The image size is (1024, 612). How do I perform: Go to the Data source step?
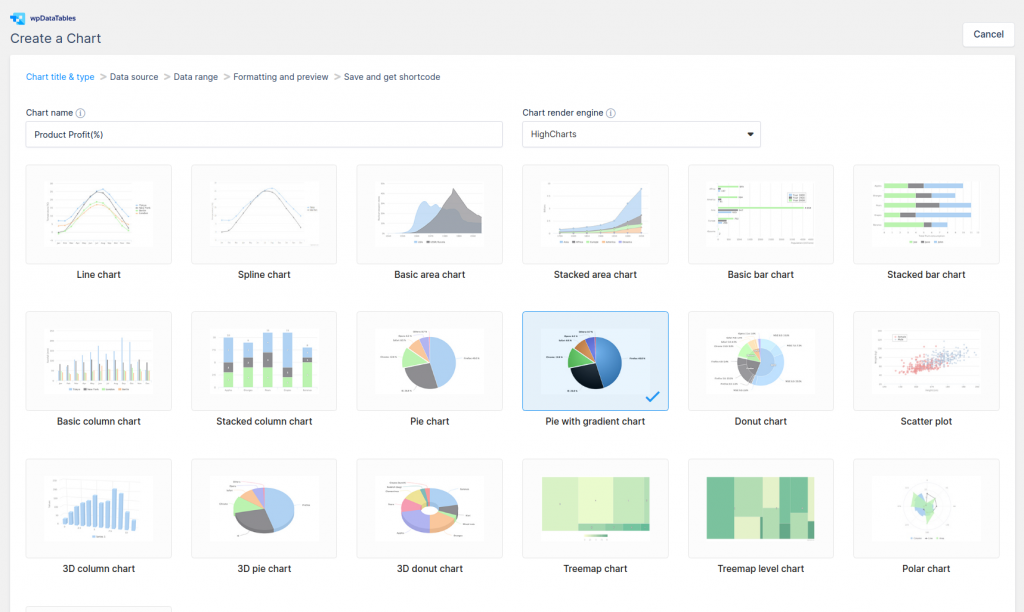point(133,76)
